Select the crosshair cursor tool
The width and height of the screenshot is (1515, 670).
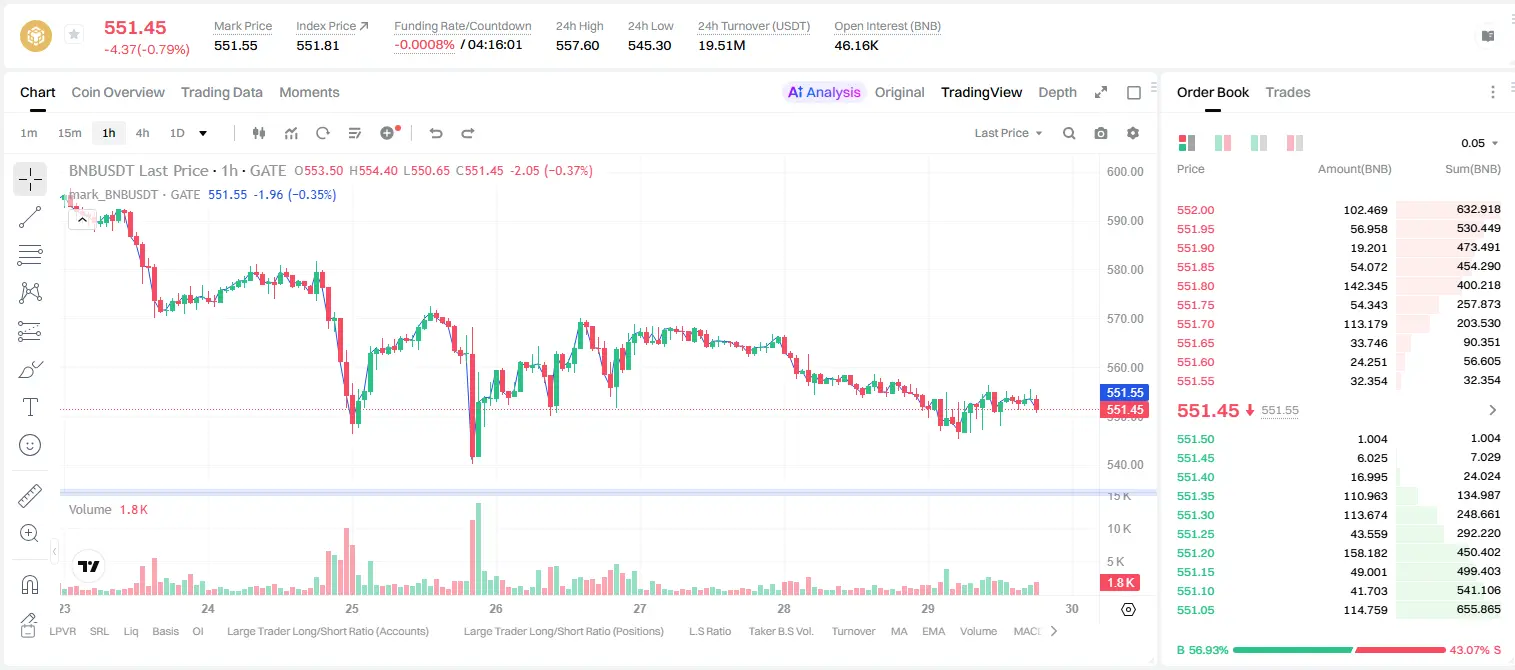coord(30,180)
